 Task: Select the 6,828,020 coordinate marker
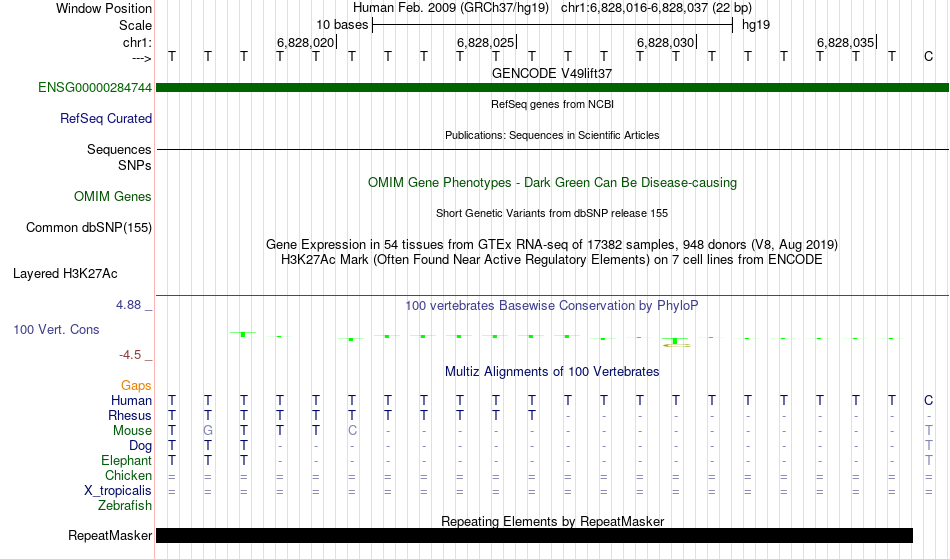(305, 42)
